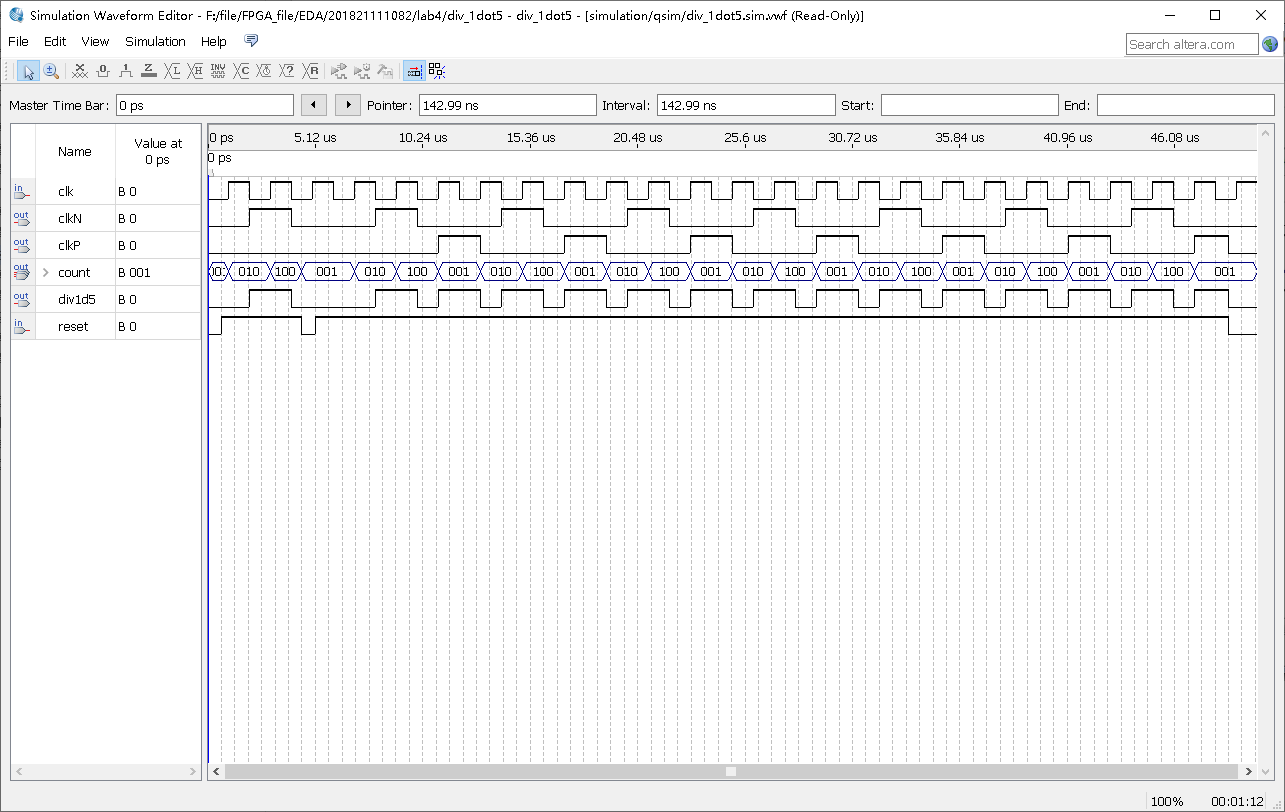Click the 10.24 us ruler mark
Image resolution: width=1285 pixels, height=812 pixels.
pyautogui.click(x=423, y=138)
